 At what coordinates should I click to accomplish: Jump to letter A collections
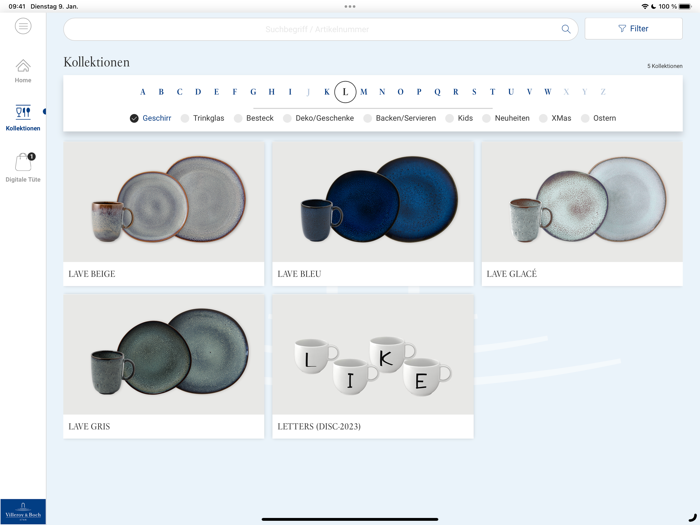click(142, 92)
